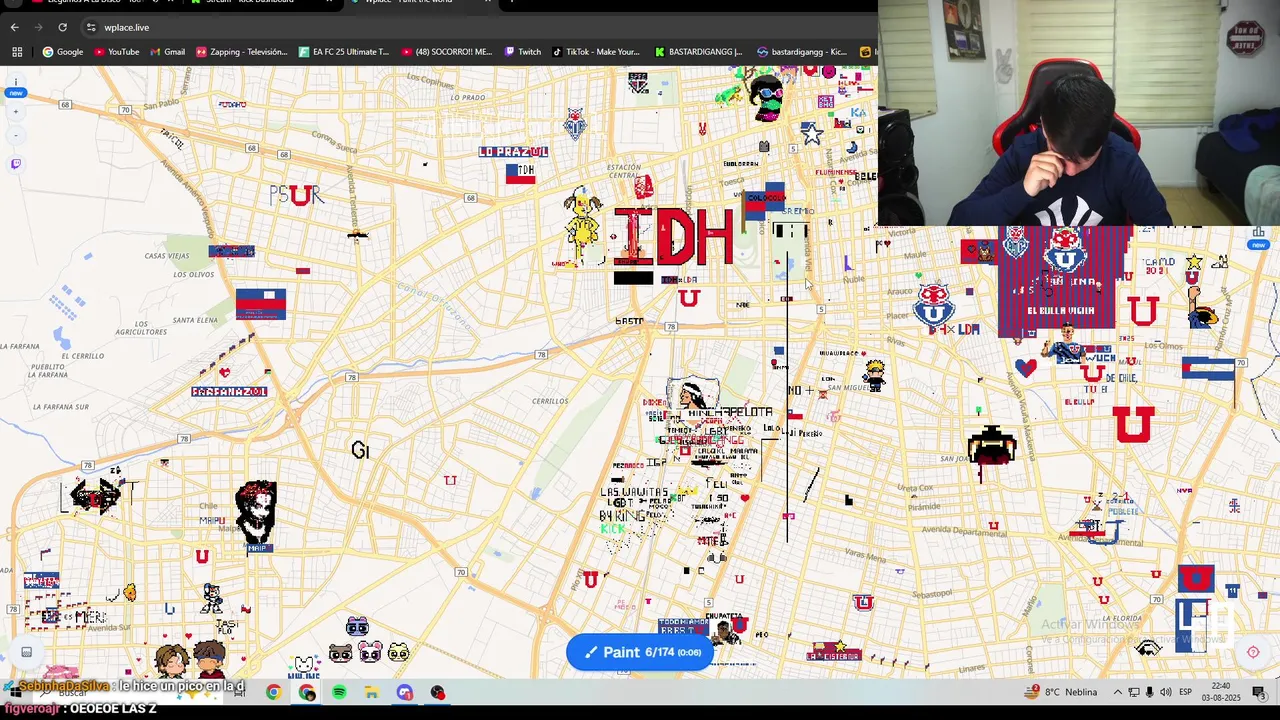Open the Gmail bookmark
1280x720 pixels.
(167, 52)
